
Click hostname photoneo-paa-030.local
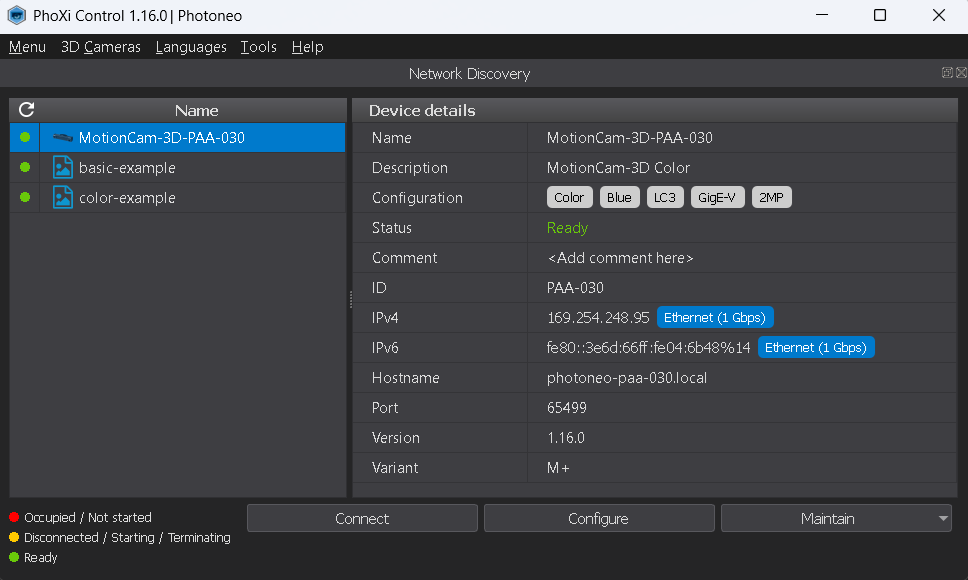click(x=627, y=378)
